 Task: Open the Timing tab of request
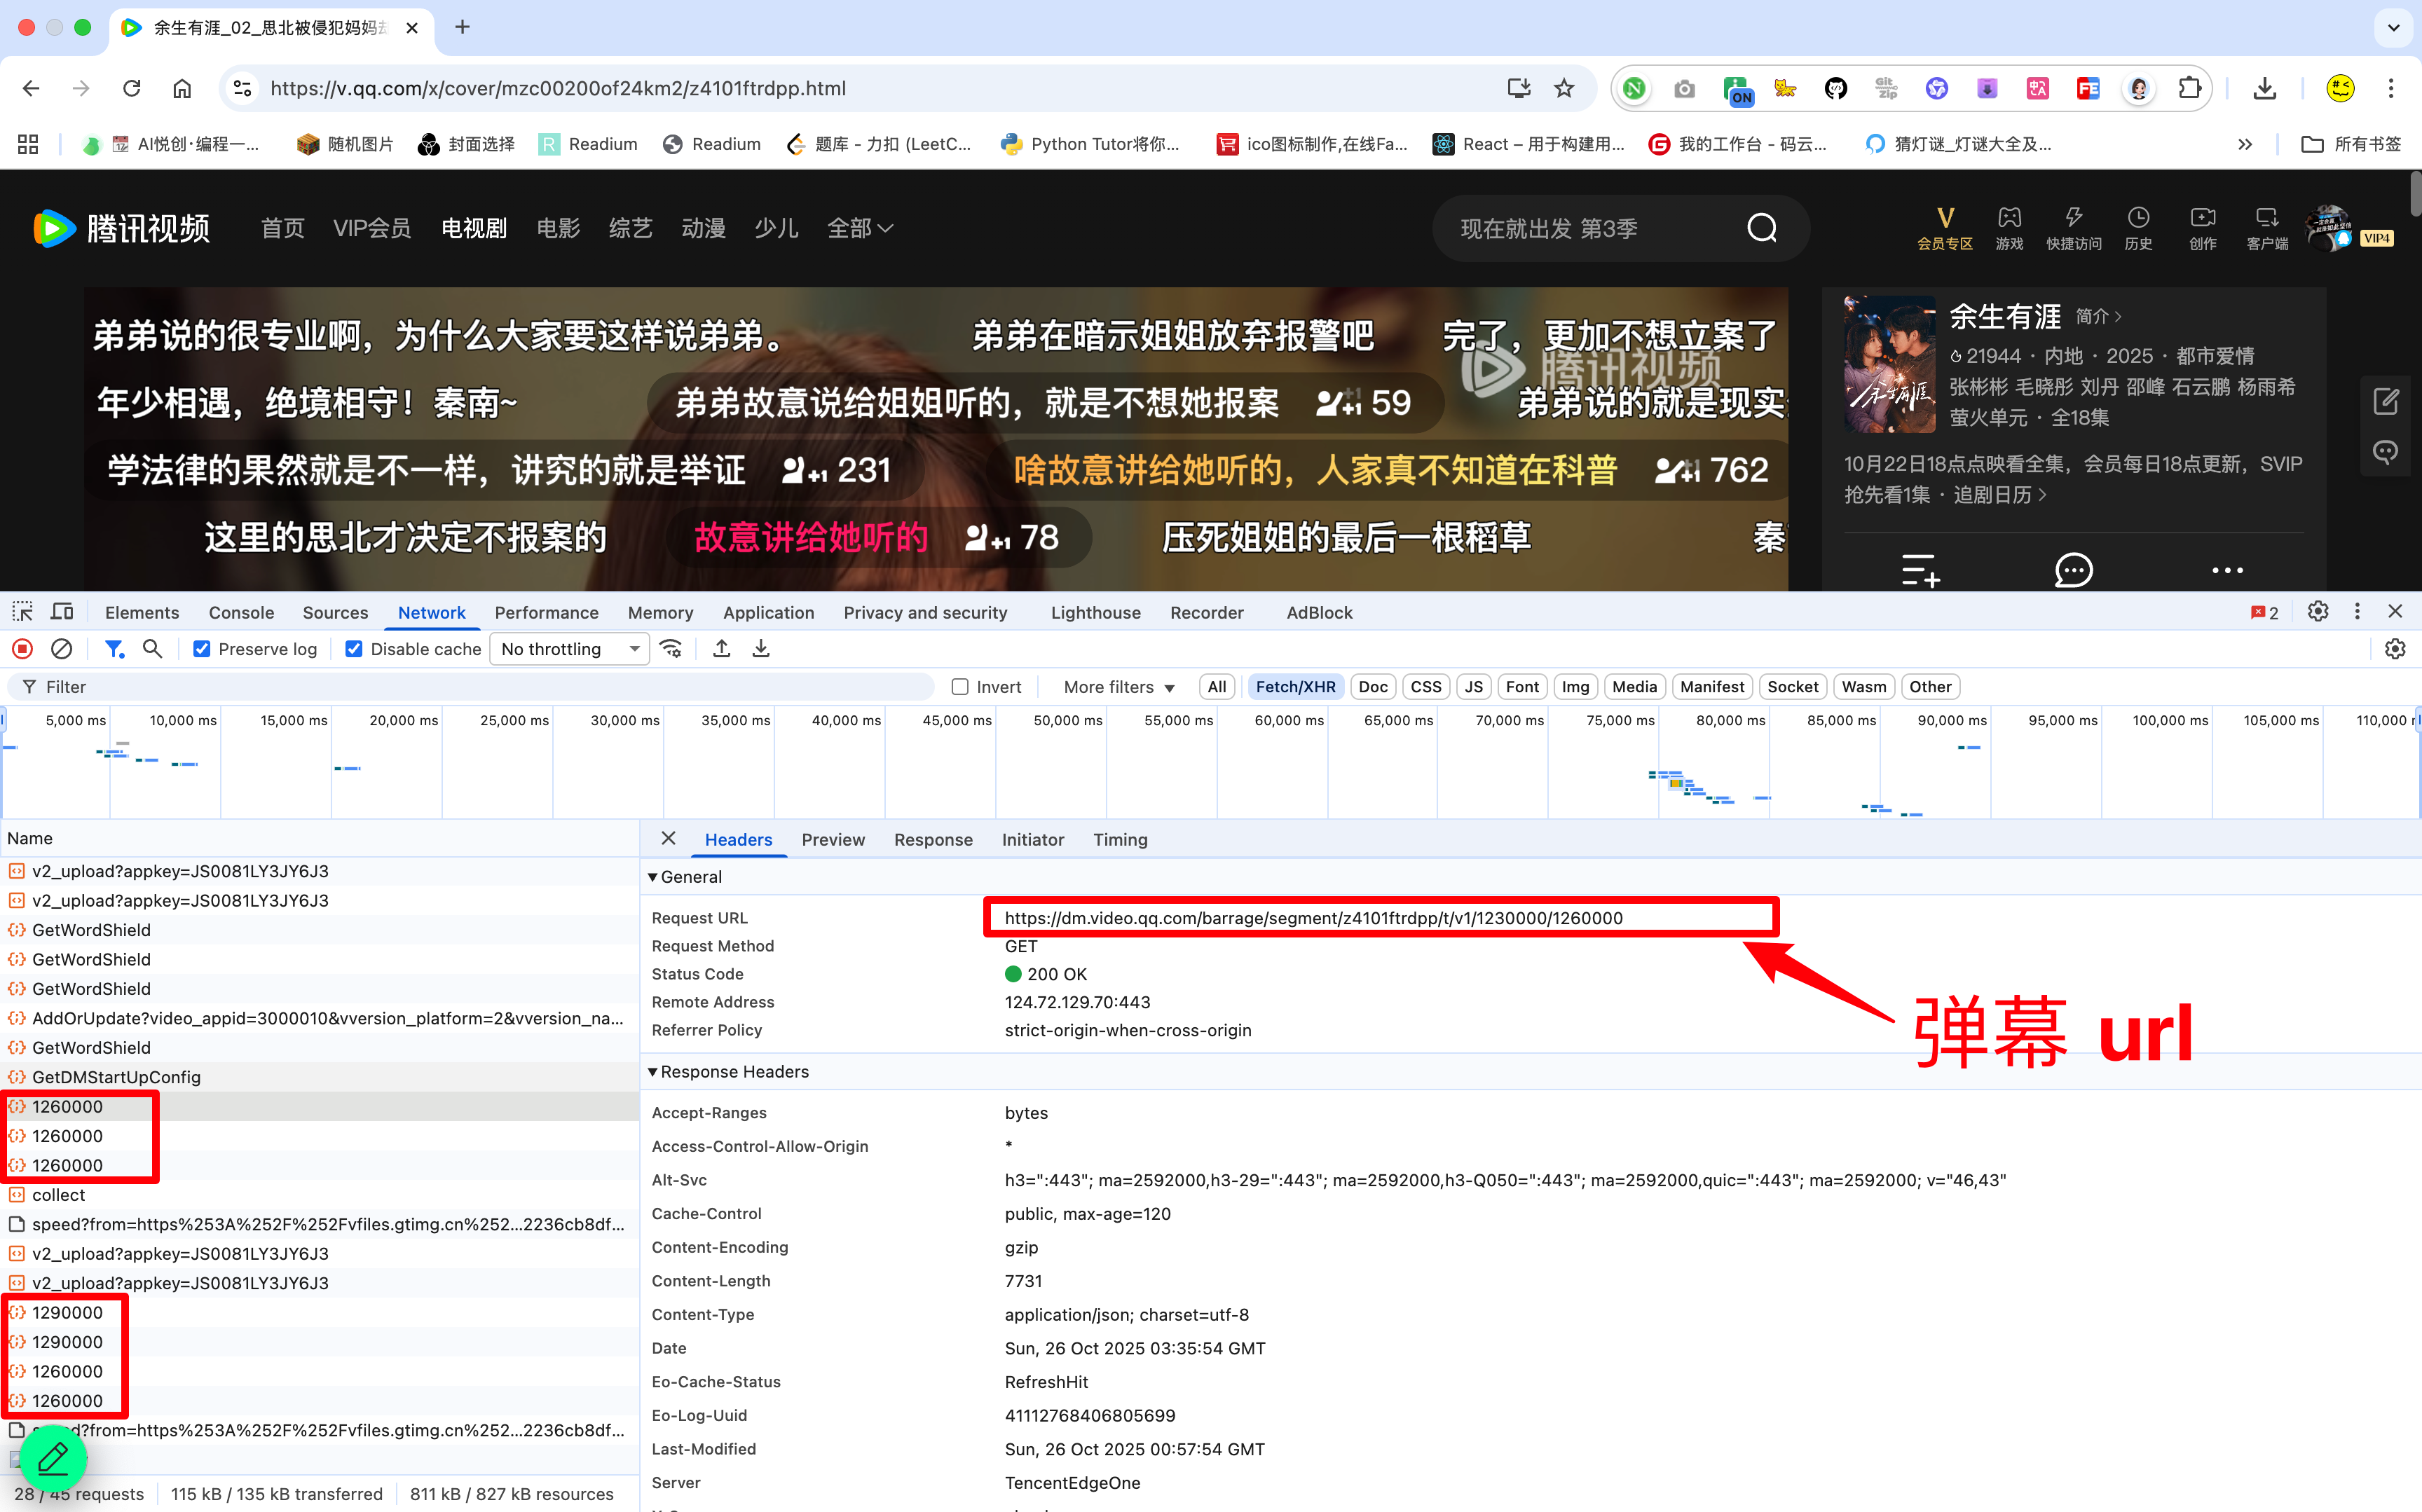click(x=1120, y=840)
